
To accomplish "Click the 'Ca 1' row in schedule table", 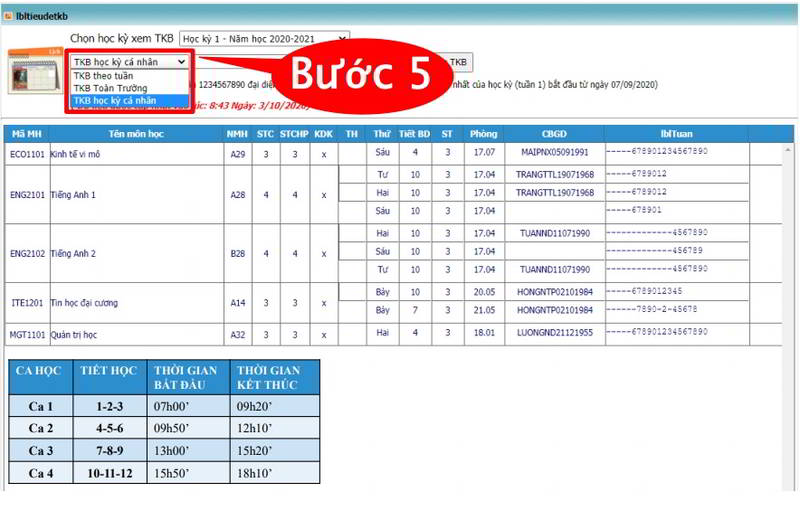I will pos(41,407).
